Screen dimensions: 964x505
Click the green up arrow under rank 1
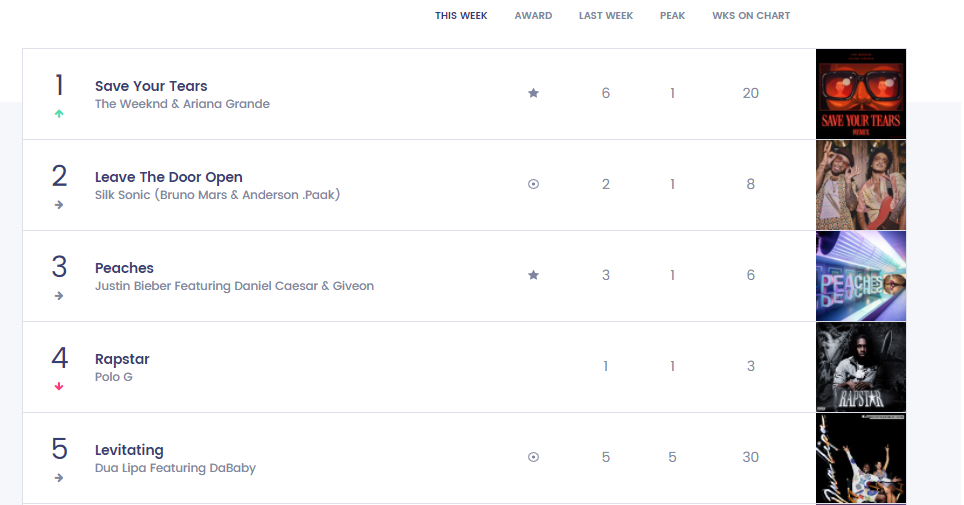[x=59, y=114]
